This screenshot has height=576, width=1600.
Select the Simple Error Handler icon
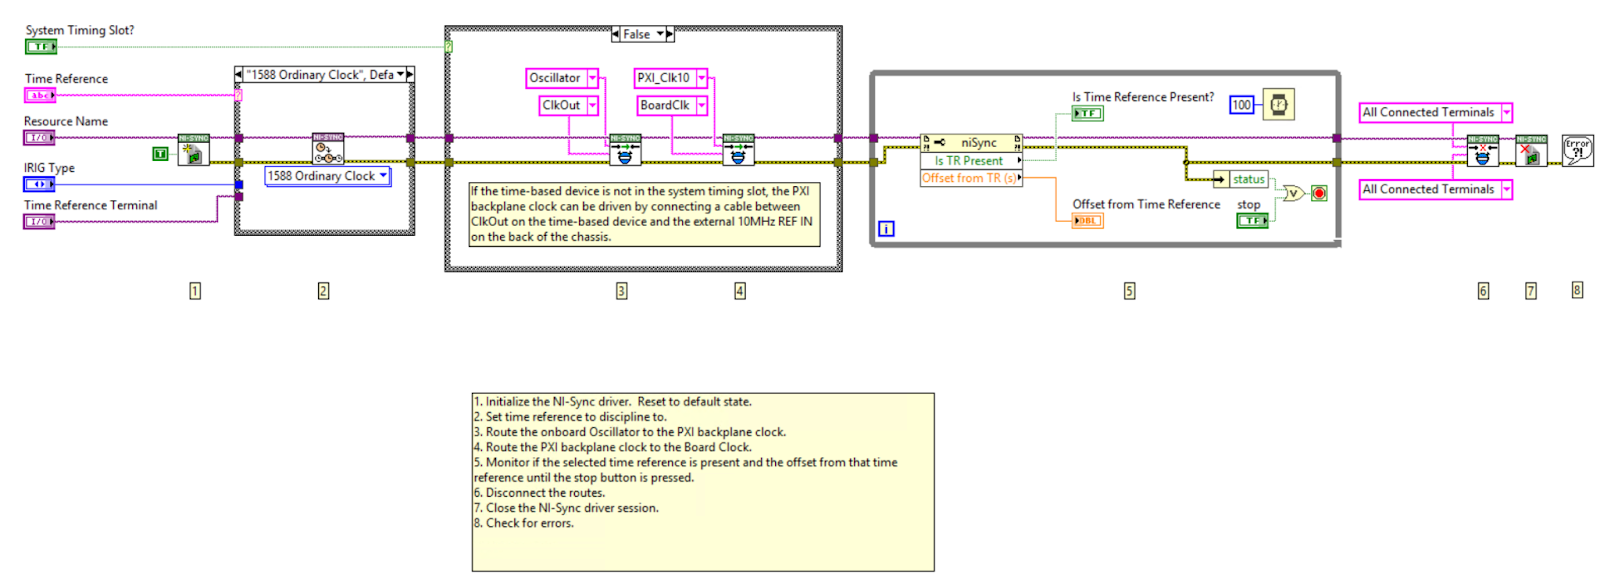click(x=1577, y=150)
